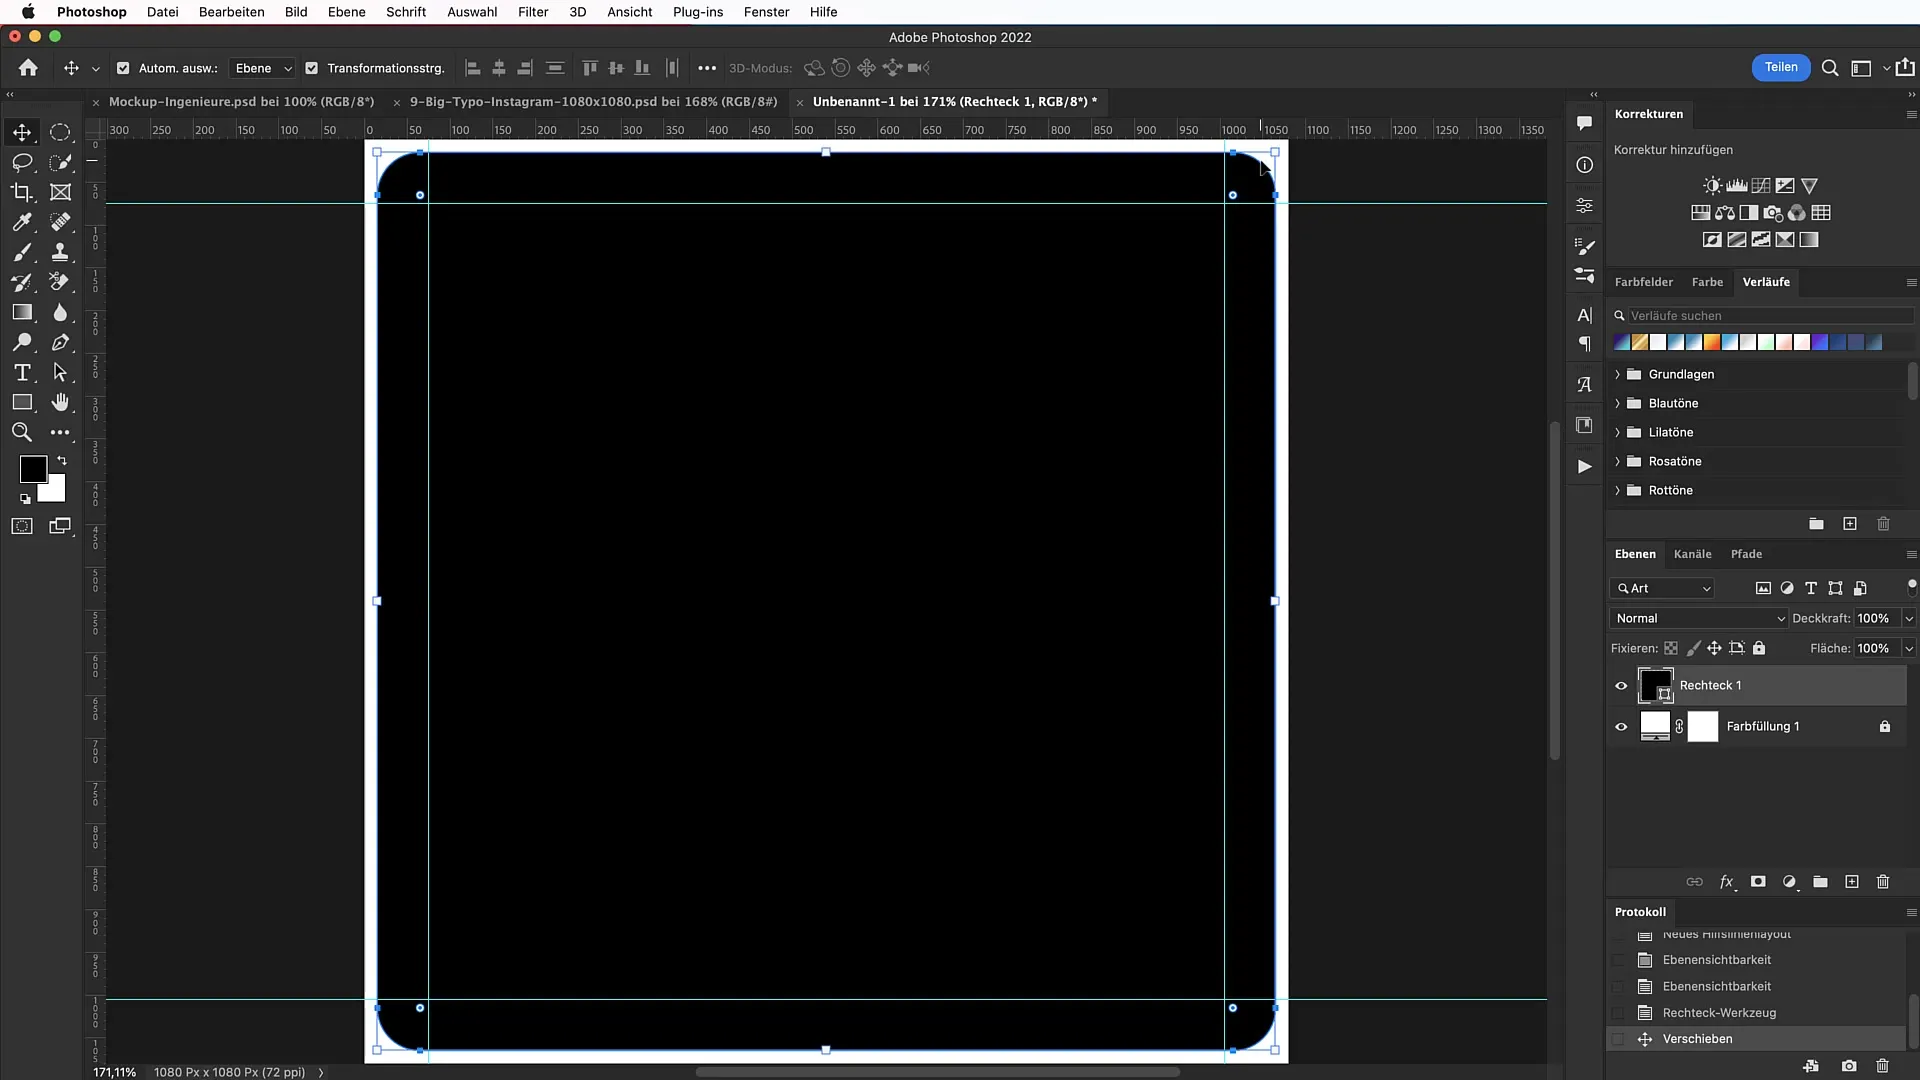Hide the Rechteck 1 layer
Screen dimensions: 1920x1080
1621,686
